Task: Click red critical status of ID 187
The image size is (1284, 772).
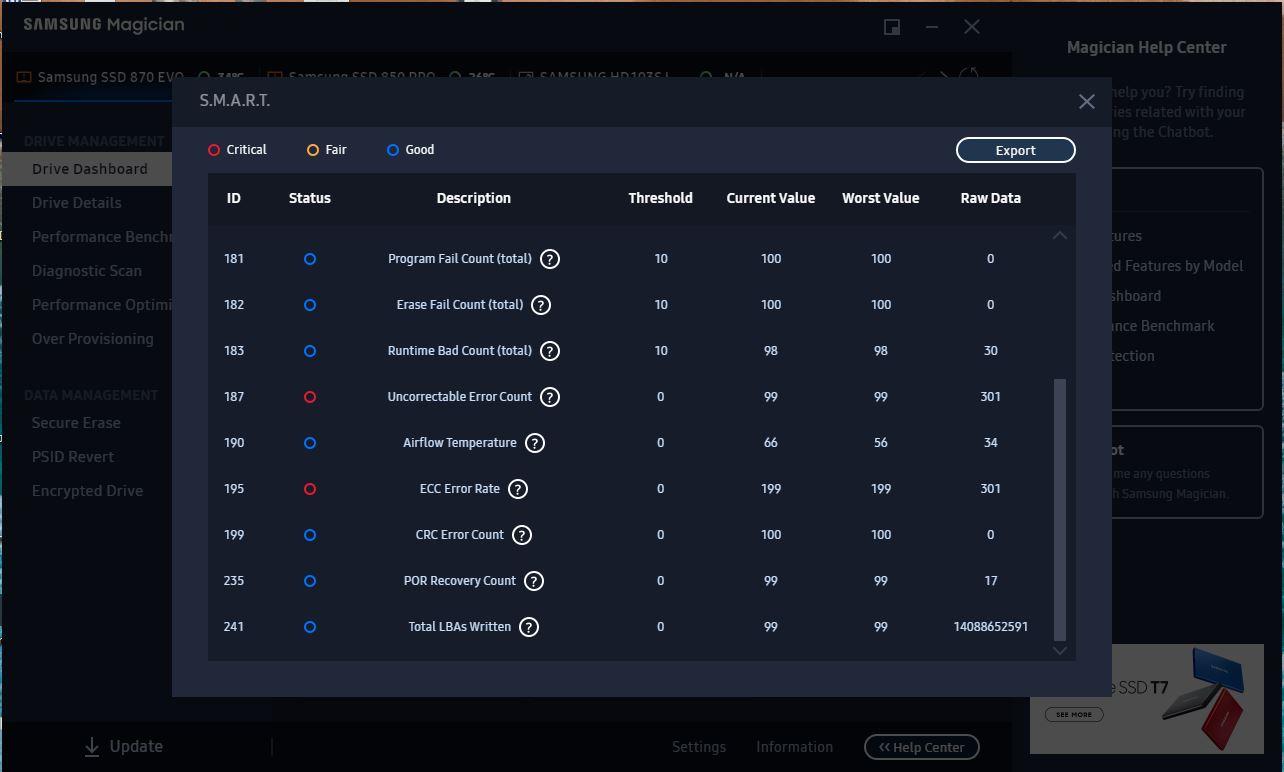Action: (x=310, y=397)
